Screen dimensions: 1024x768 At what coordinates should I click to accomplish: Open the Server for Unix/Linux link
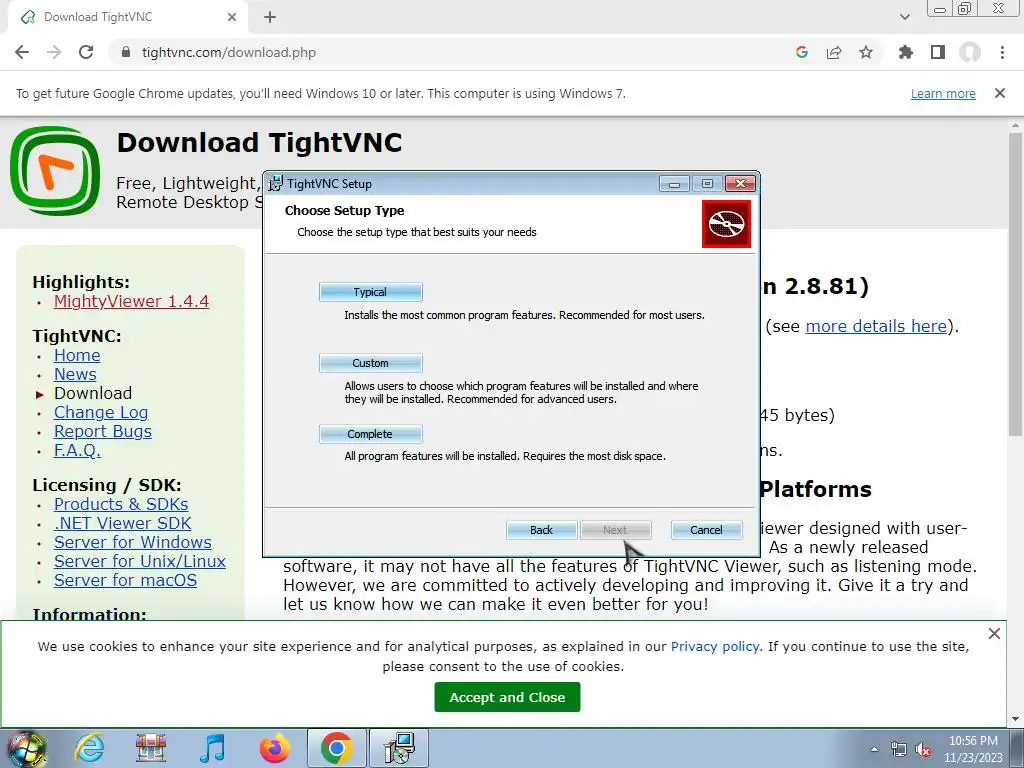click(140, 562)
